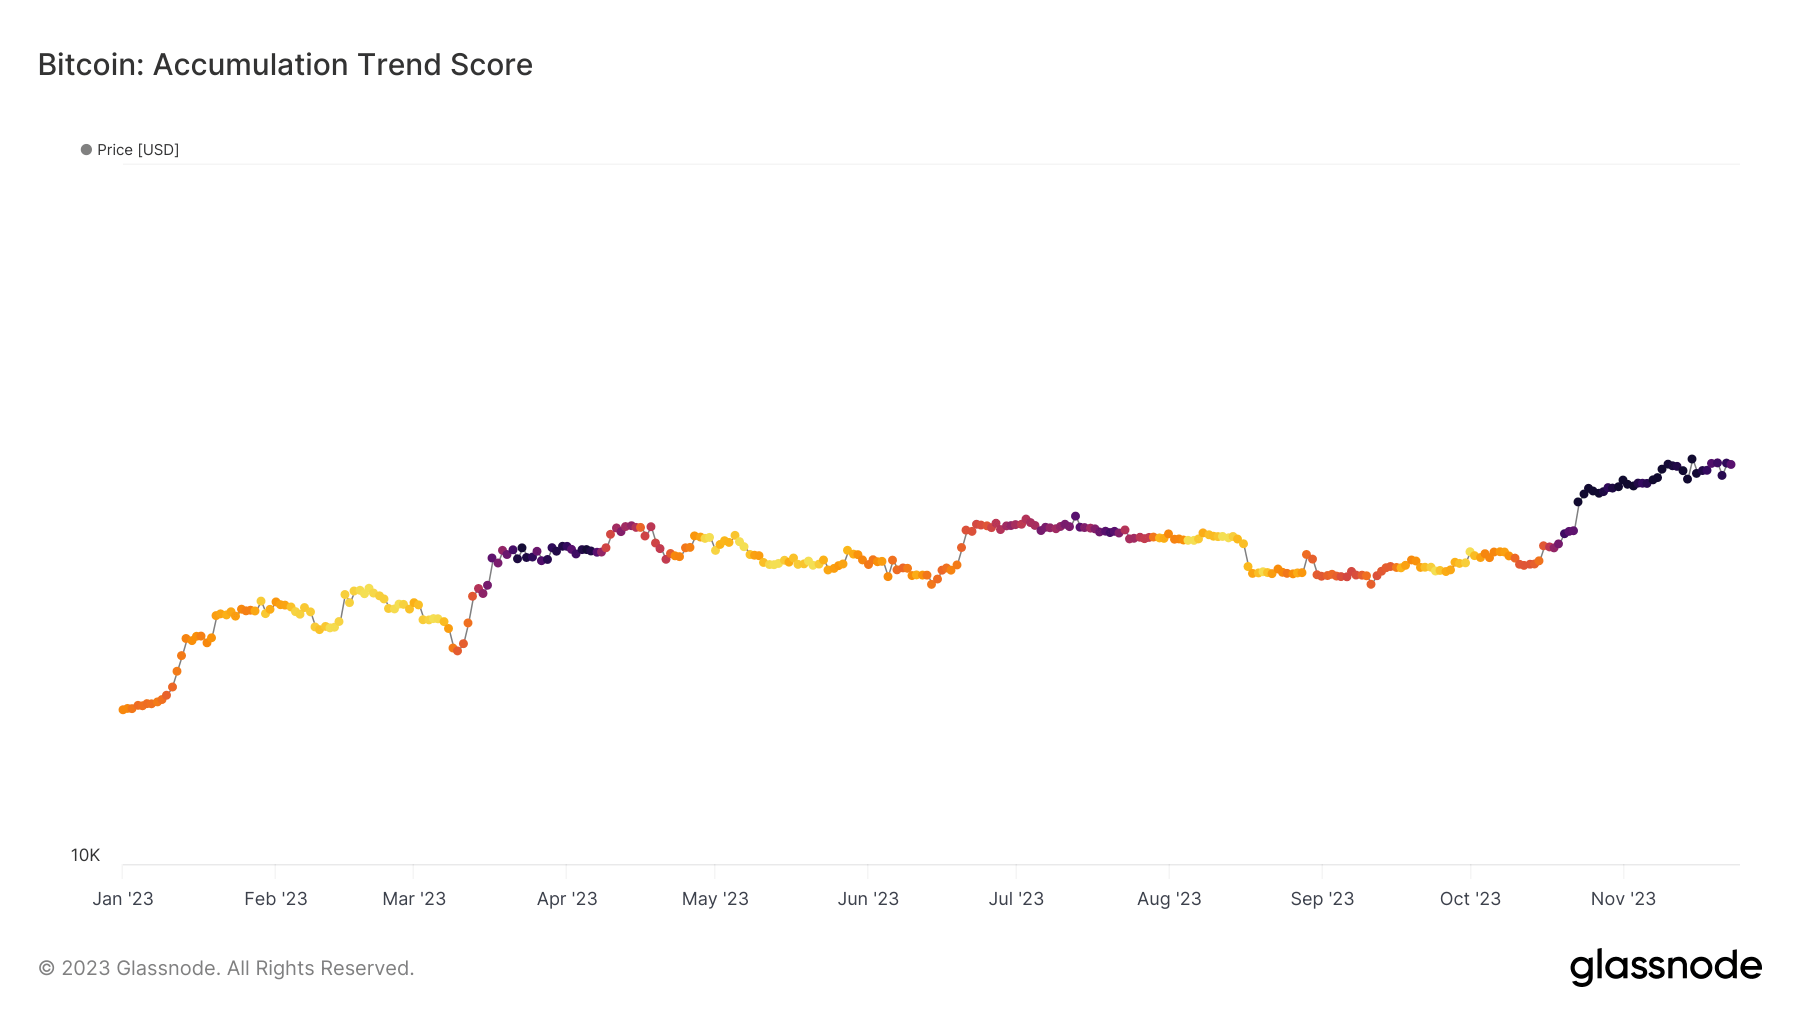Viewport: 1800px width, 1013px height.
Task: Click the glassnode logo
Action: (x=1665, y=967)
